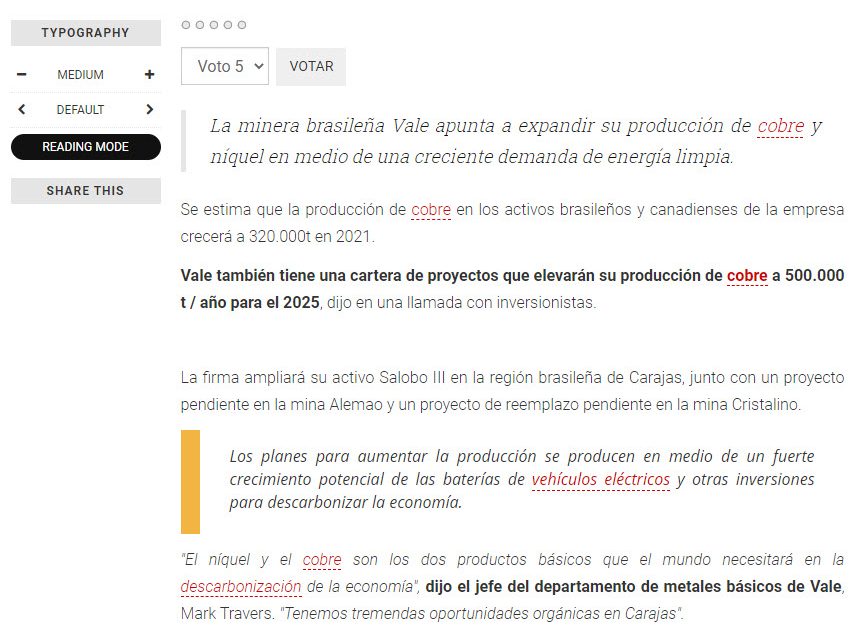Click the MEDIUM font size label

[x=80, y=75]
